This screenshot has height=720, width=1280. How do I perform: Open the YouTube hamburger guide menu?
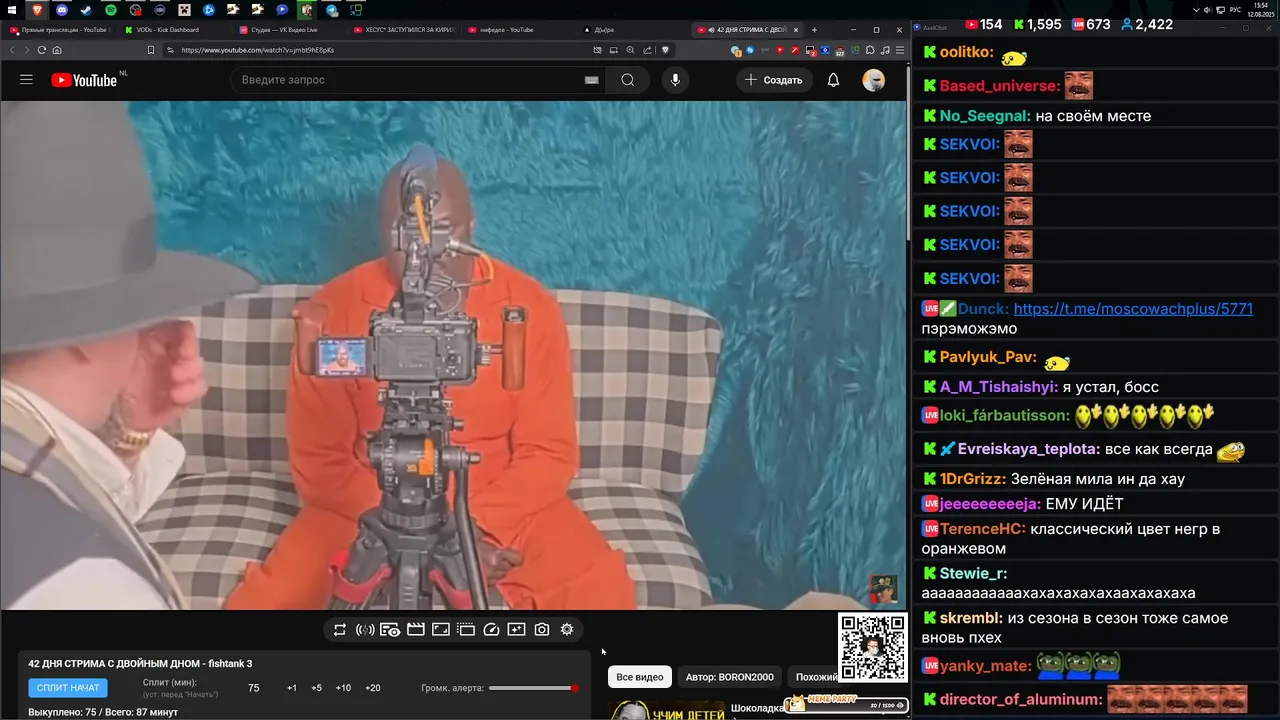click(26, 80)
